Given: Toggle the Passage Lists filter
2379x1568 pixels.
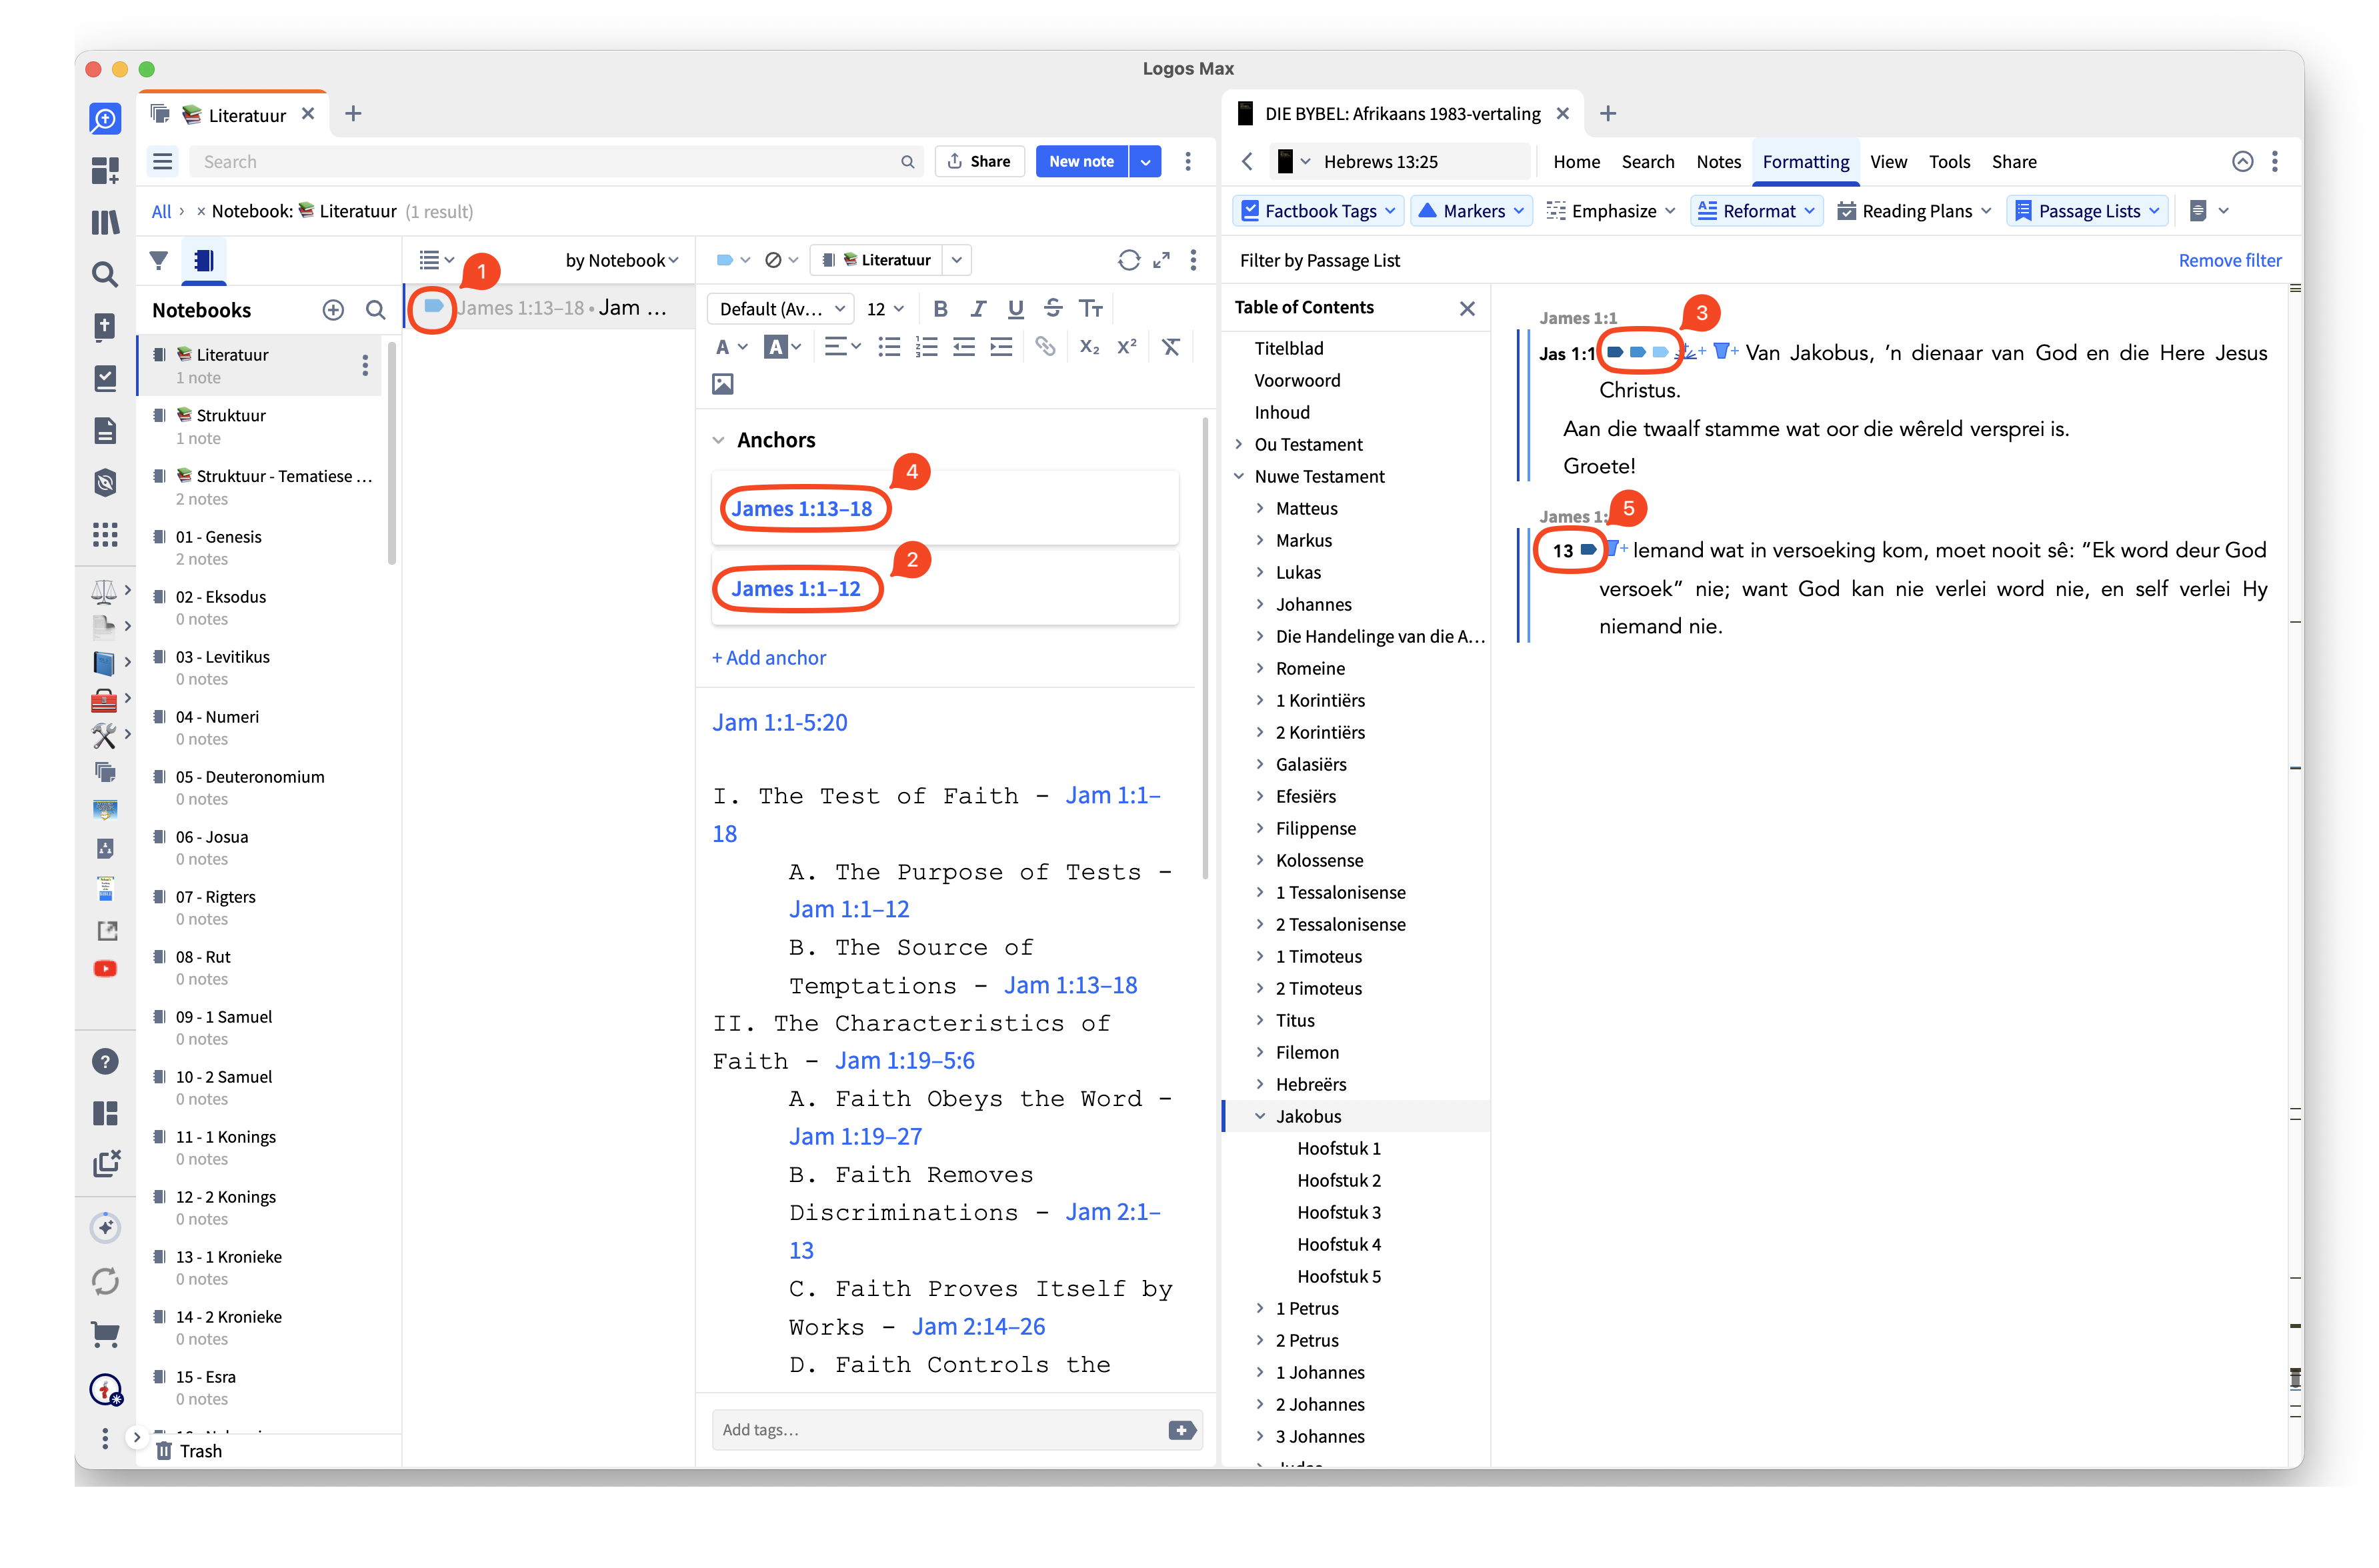Looking at the screenshot, I should [x=2087, y=211].
